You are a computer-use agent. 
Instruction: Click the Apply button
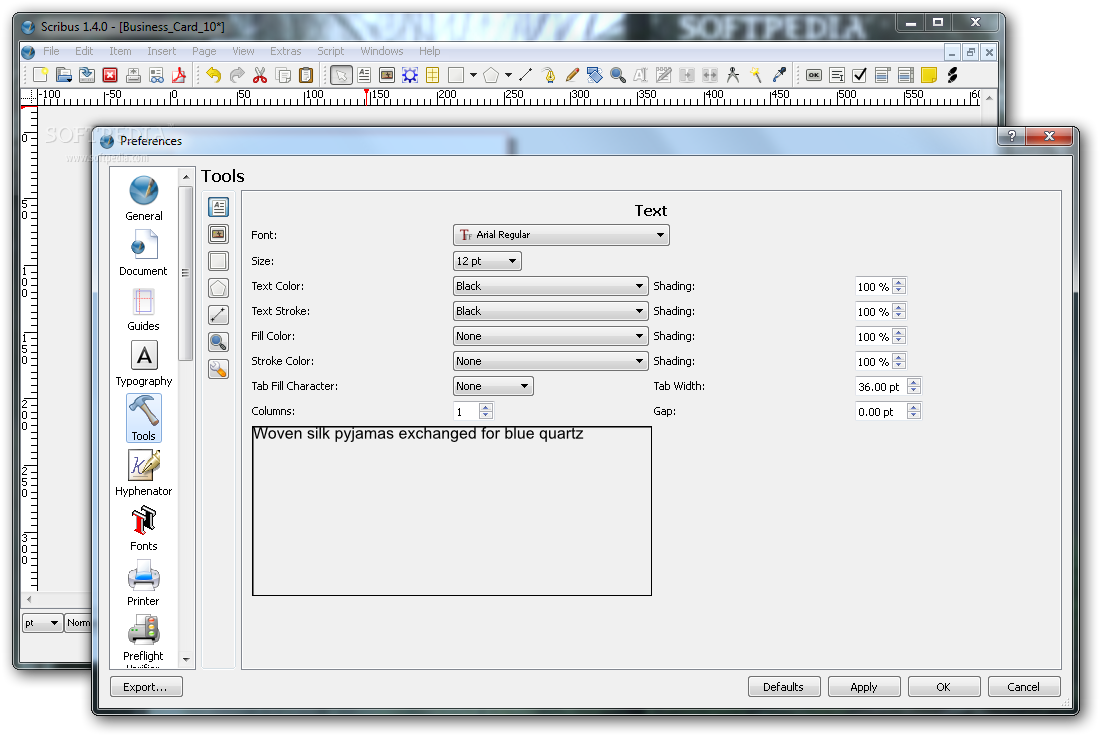(x=864, y=687)
